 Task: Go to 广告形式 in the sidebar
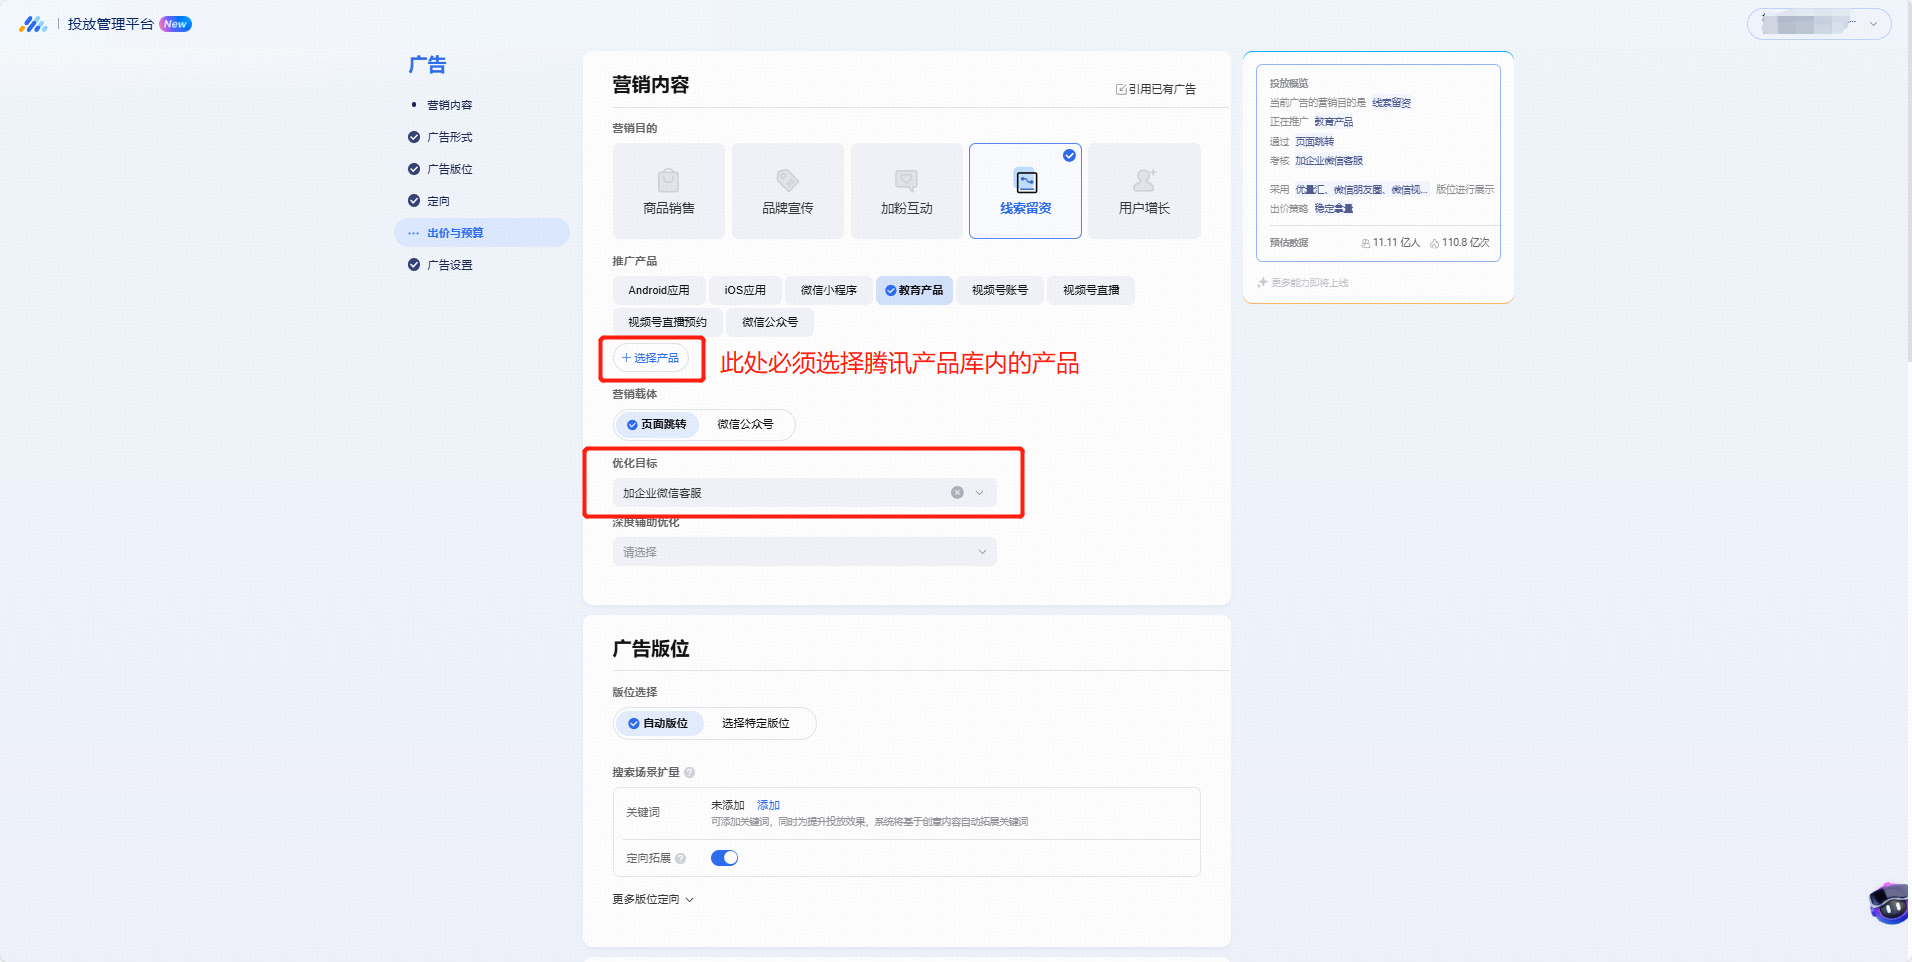click(449, 137)
